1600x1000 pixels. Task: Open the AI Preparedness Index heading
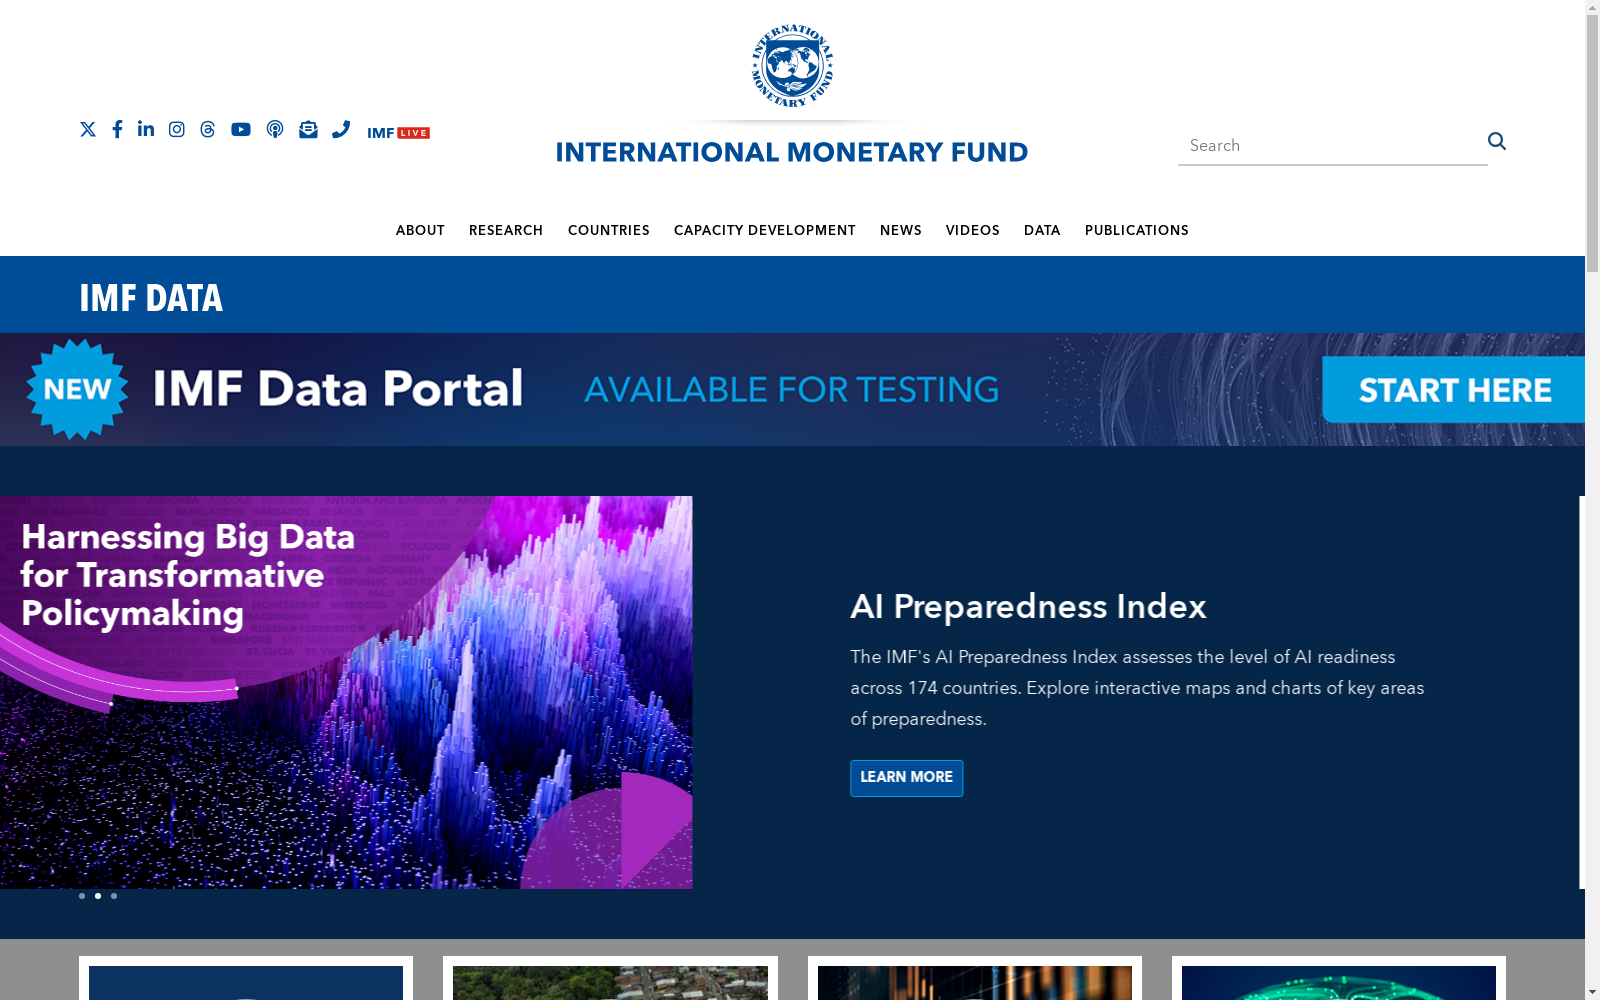coord(1028,606)
